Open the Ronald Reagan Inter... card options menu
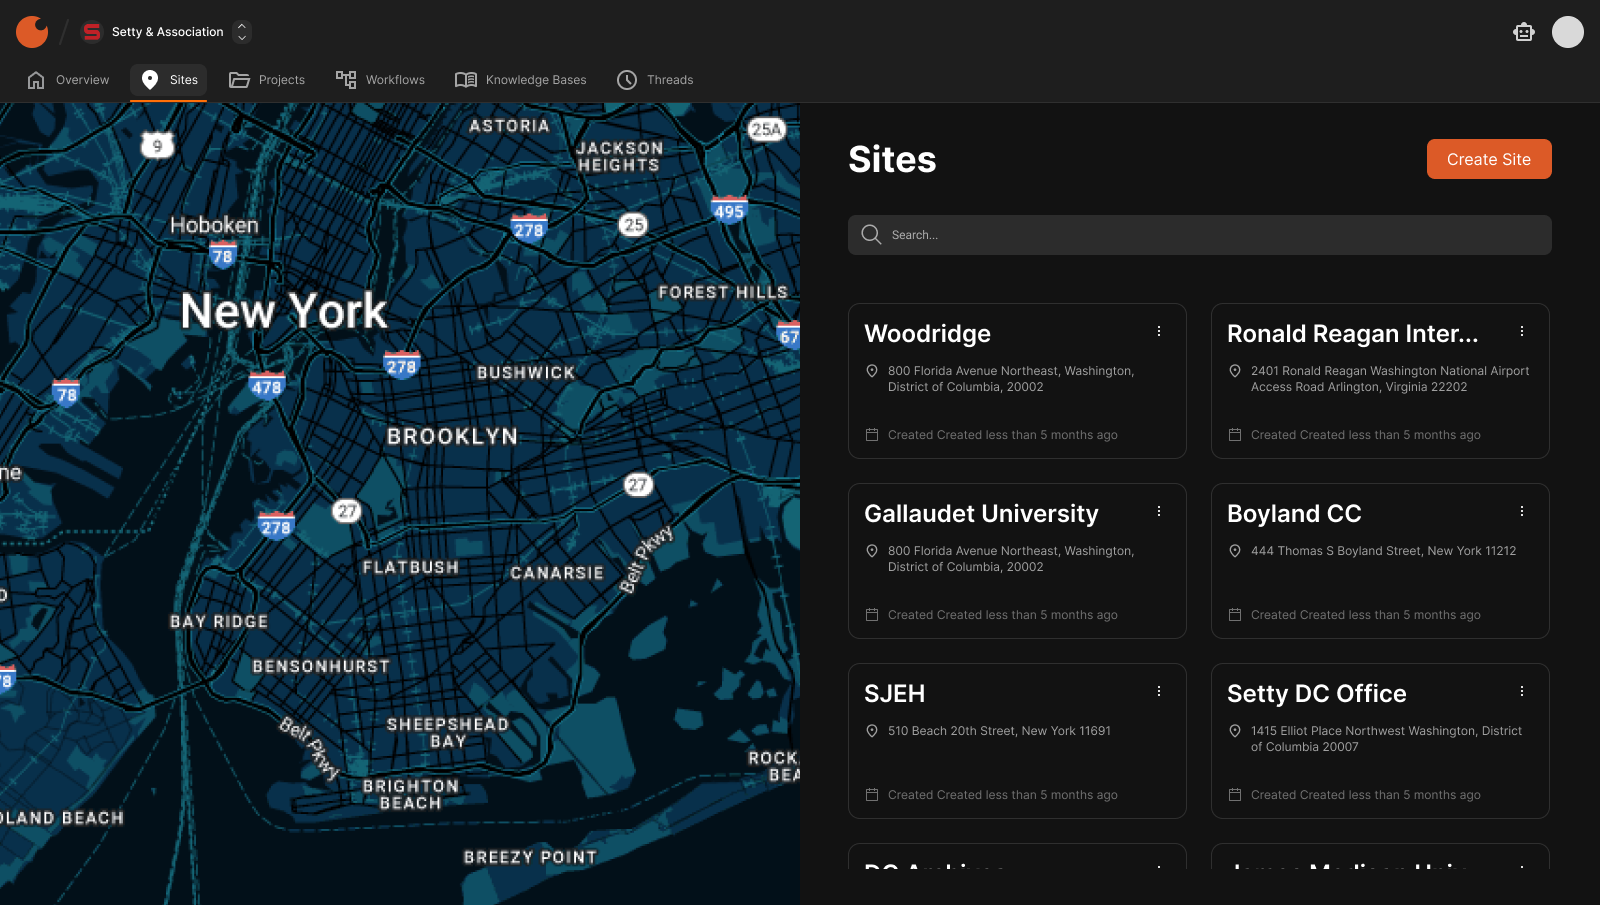Screen dimensions: 1600x905 1522,331
